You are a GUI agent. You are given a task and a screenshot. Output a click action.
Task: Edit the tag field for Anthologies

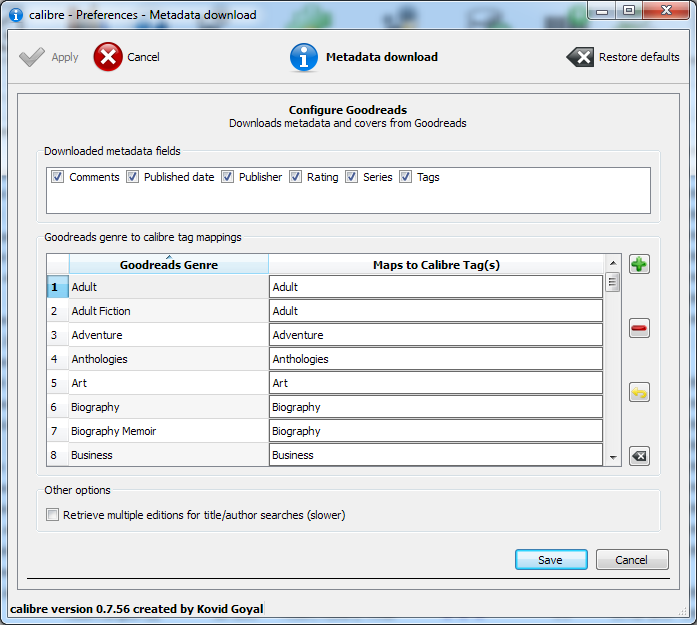[436, 359]
